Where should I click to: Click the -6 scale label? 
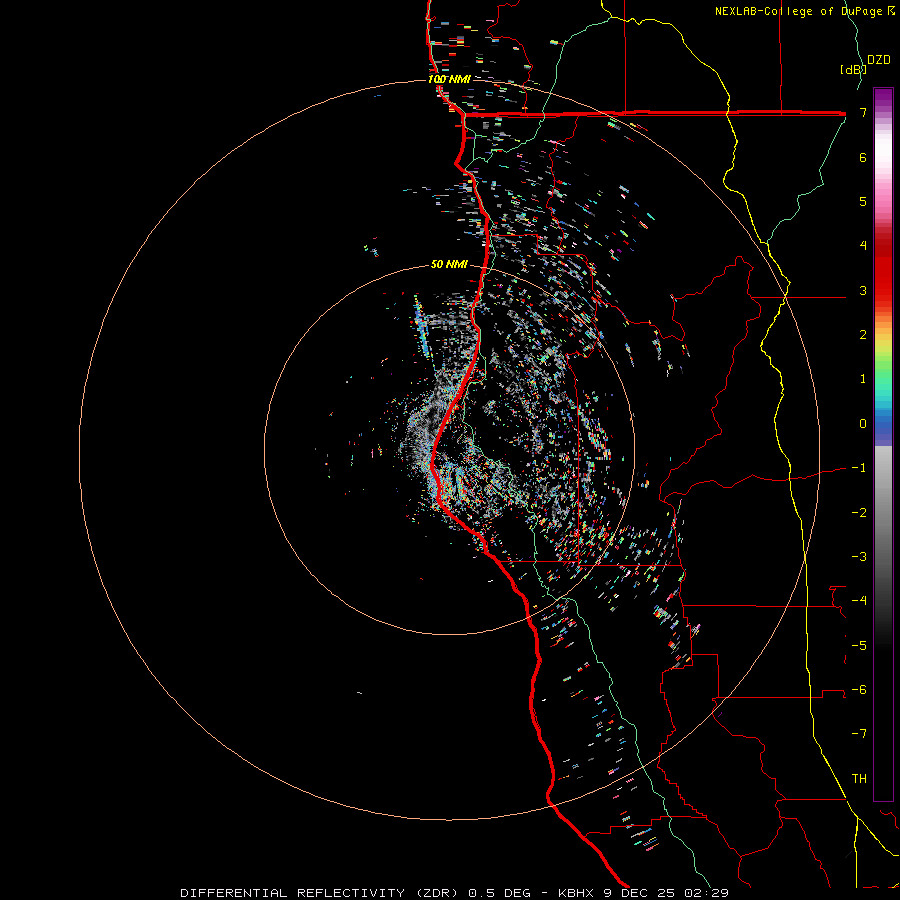point(859,690)
